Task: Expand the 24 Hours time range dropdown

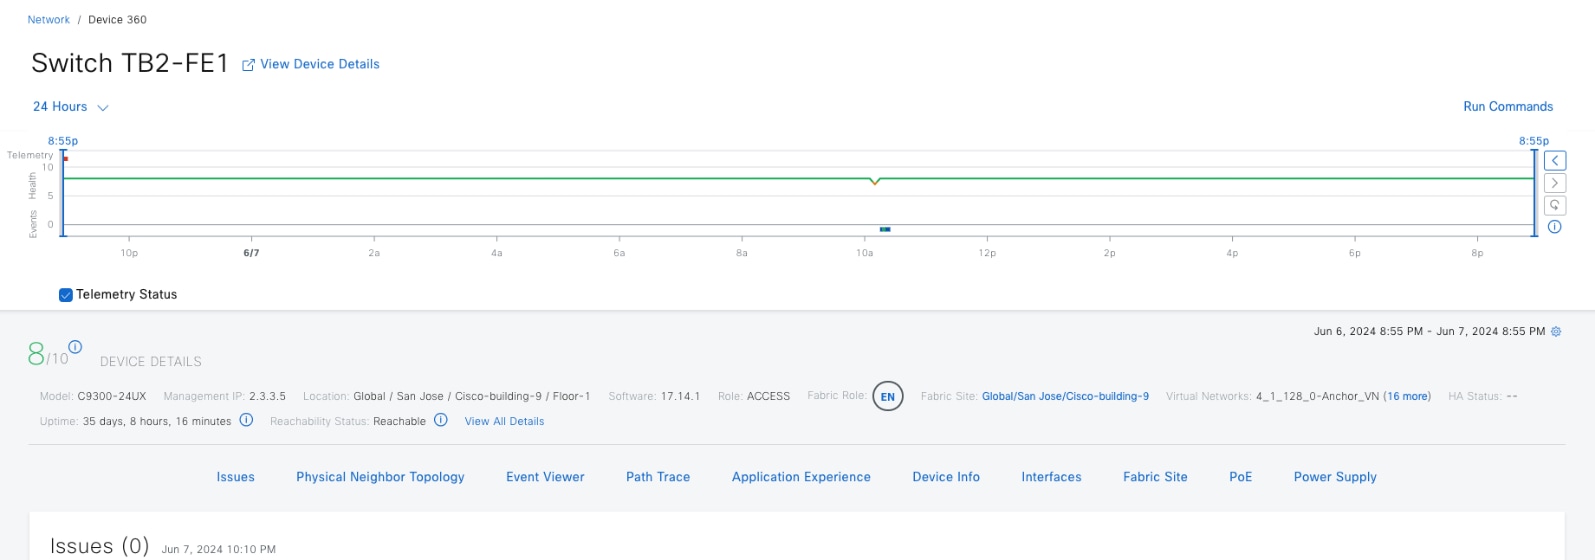Action: click(x=70, y=107)
